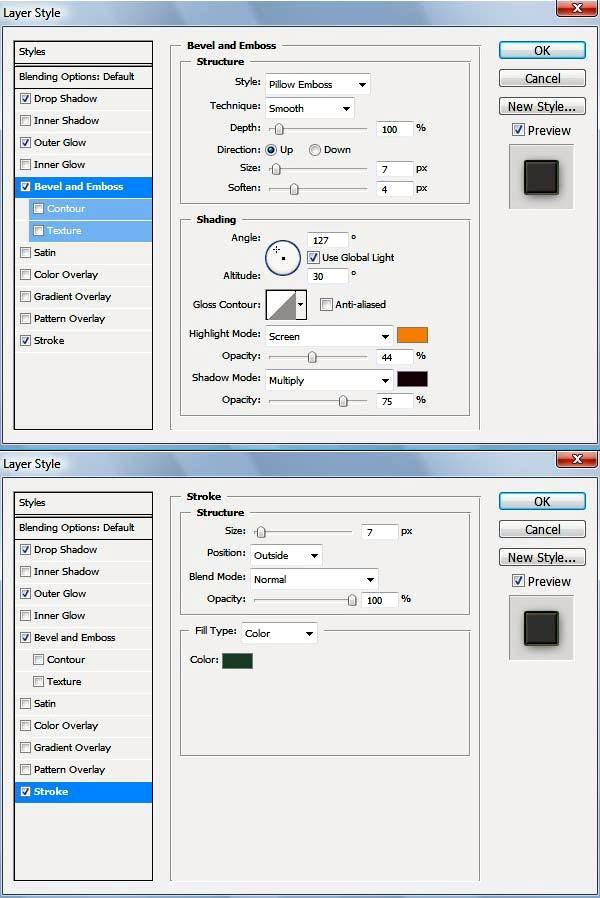Open the Shadow Mode dropdown showing Multiply
Image resolution: width=600 pixels, height=898 pixels.
(329, 380)
